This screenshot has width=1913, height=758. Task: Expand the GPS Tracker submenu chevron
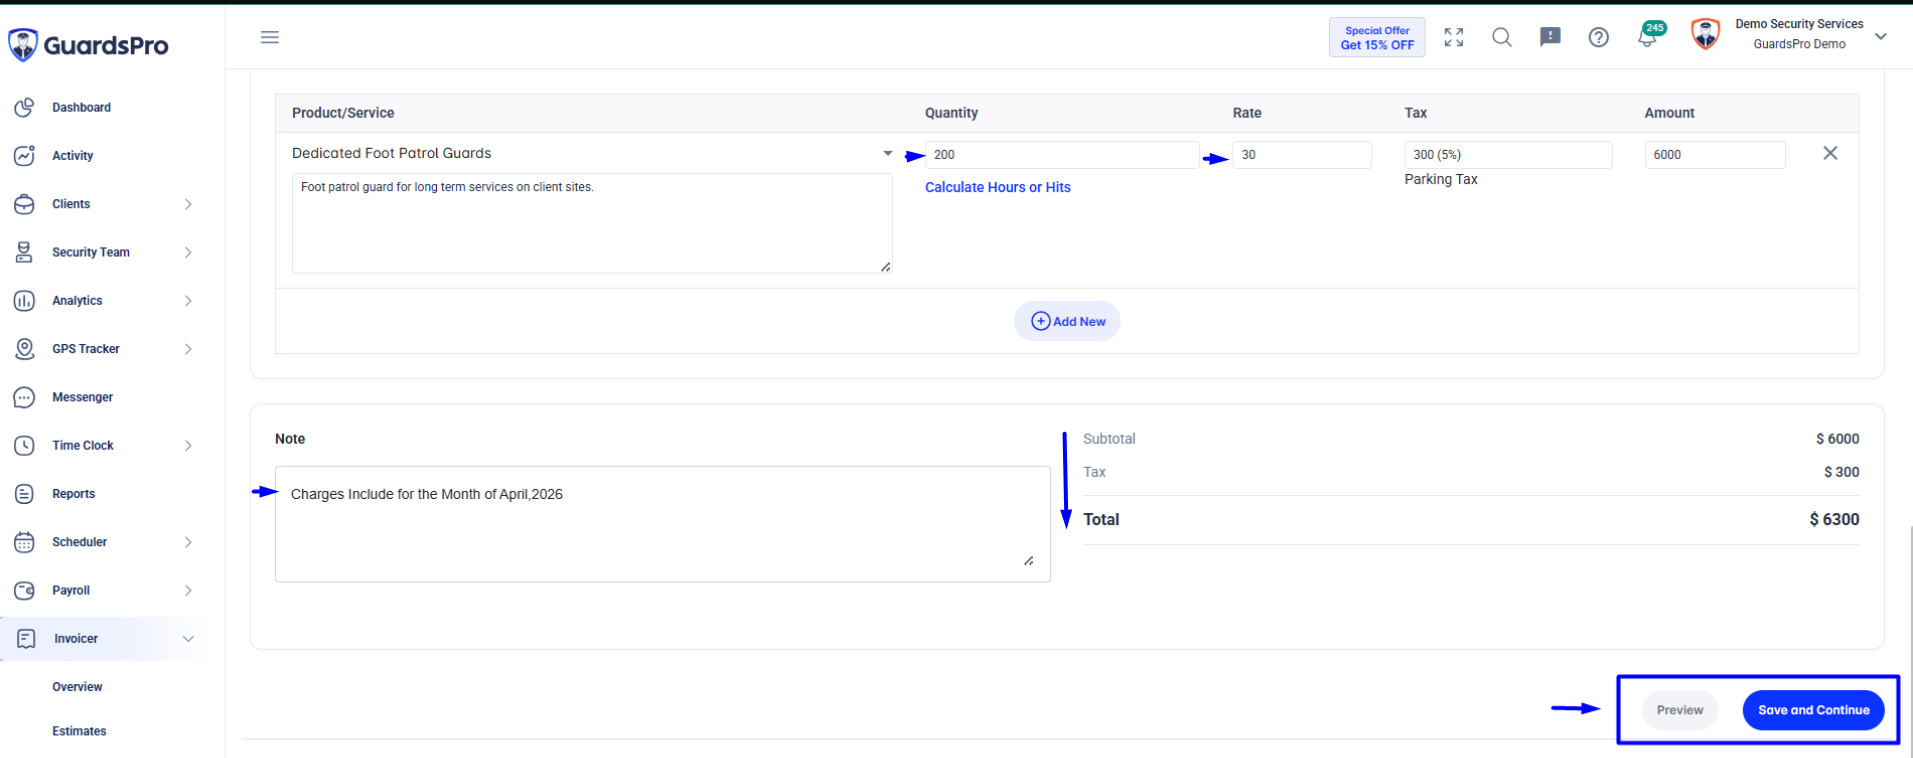pos(188,349)
